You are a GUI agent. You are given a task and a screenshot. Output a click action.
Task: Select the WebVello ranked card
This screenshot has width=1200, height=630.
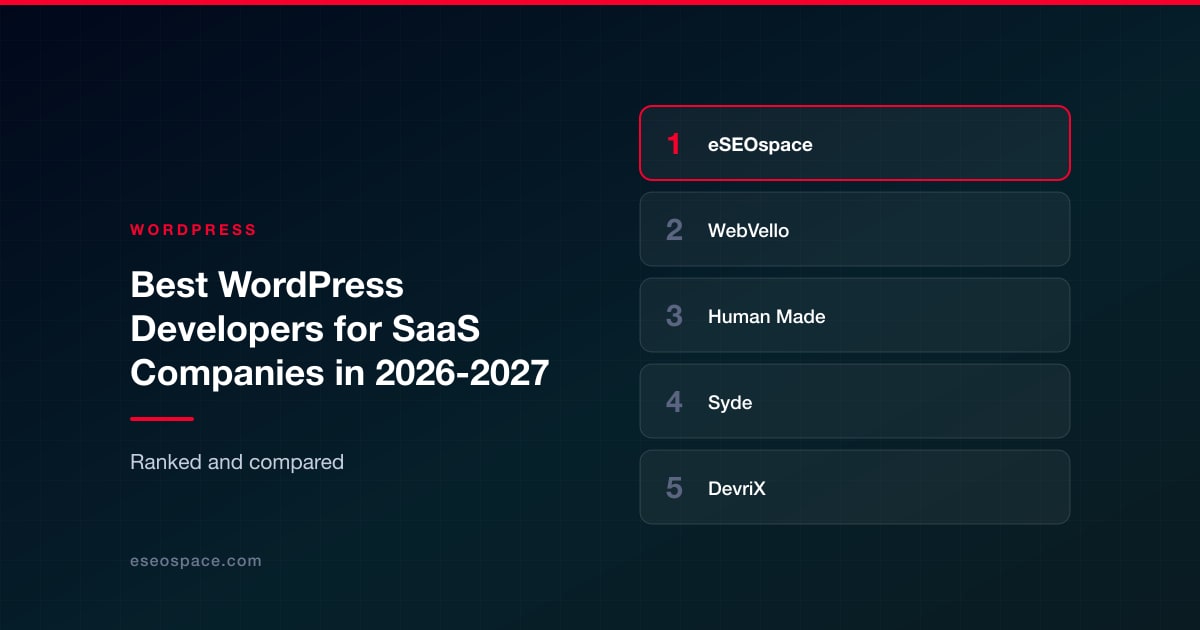[855, 229]
